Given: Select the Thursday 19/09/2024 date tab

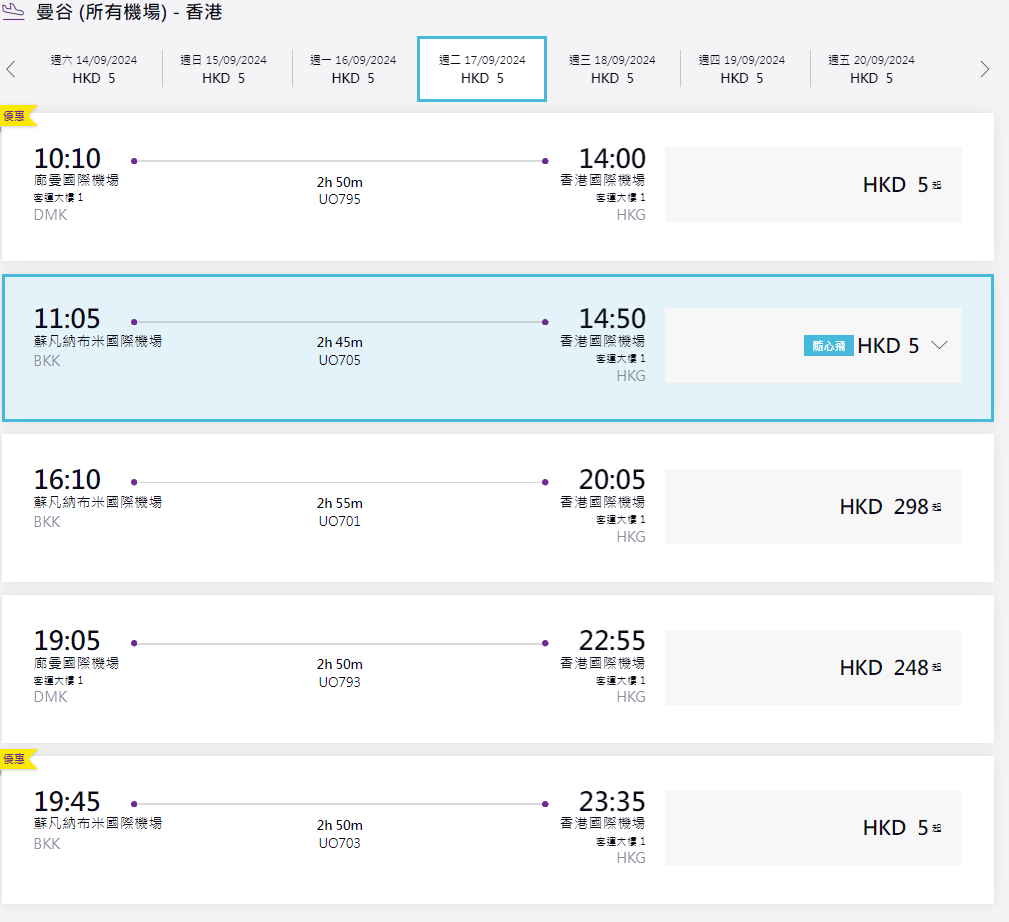Looking at the screenshot, I should [741, 69].
